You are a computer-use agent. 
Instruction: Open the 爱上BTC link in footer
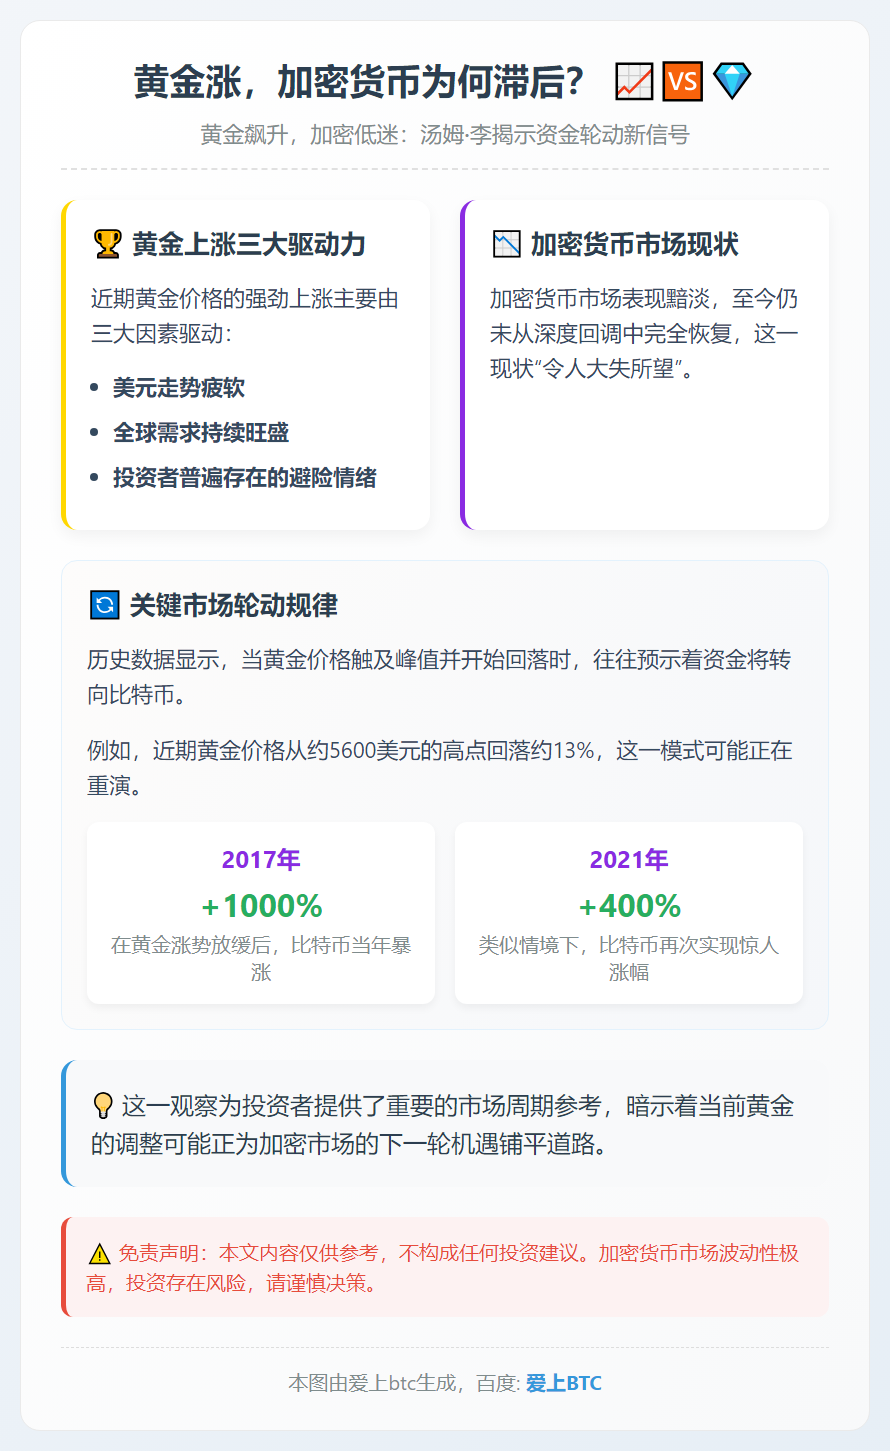point(564,1383)
